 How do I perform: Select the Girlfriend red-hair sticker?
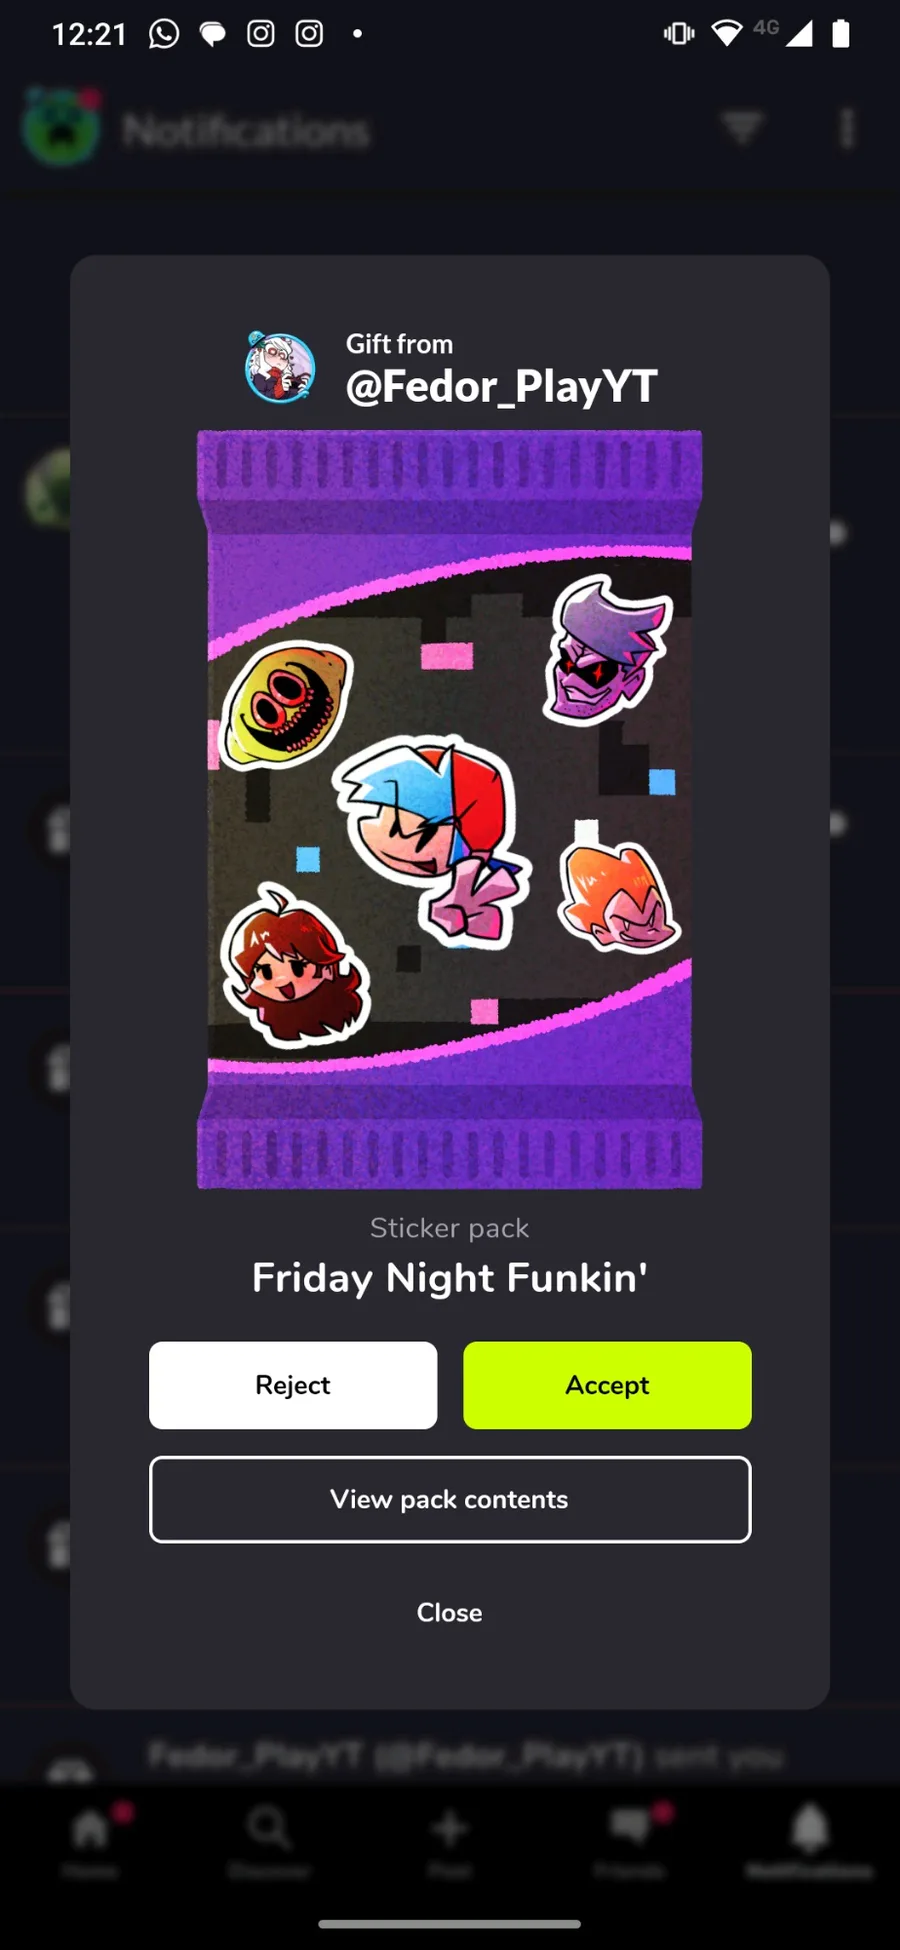[295, 965]
